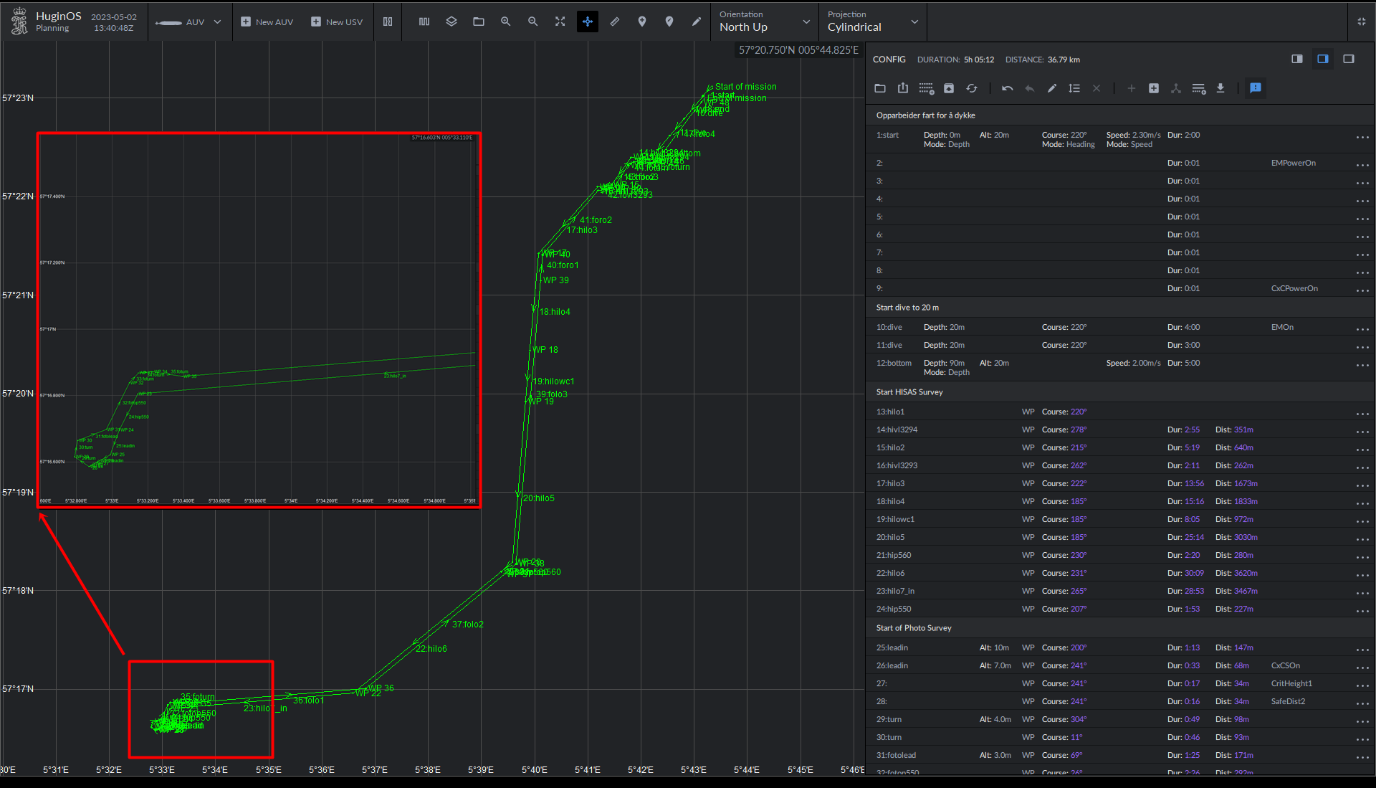Activate the waypoint pin tool

click(641, 21)
